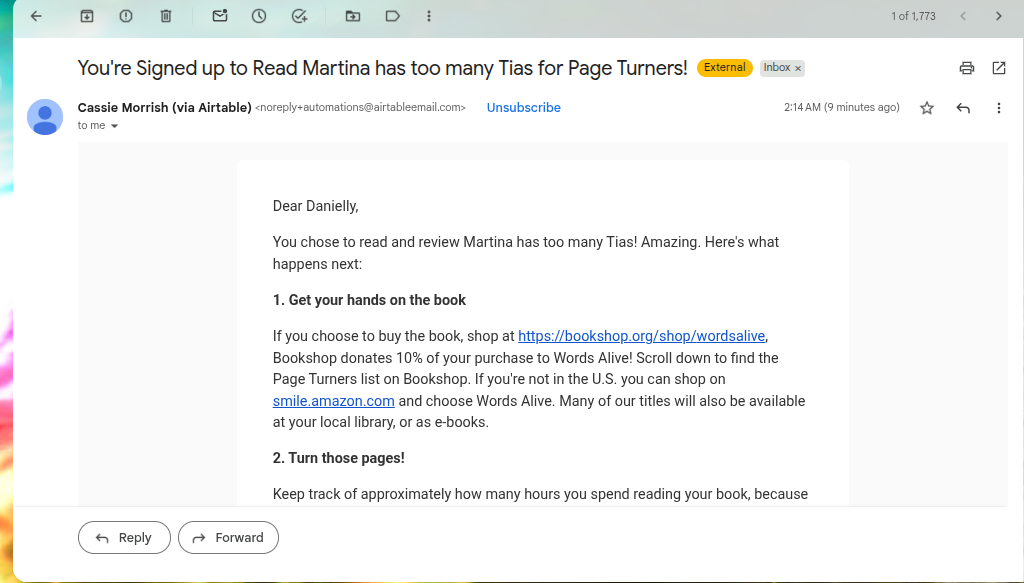
Task: Mark the email as unread
Action: [x=220, y=16]
